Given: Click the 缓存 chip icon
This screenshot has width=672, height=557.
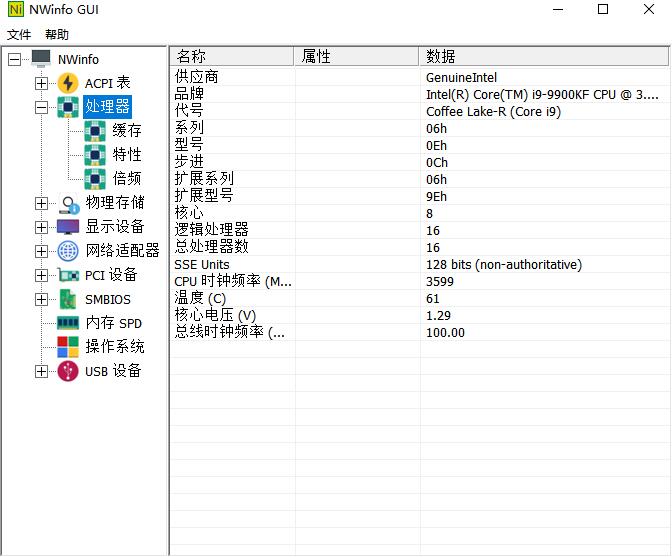Looking at the screenshot, I should coord(95,131).
